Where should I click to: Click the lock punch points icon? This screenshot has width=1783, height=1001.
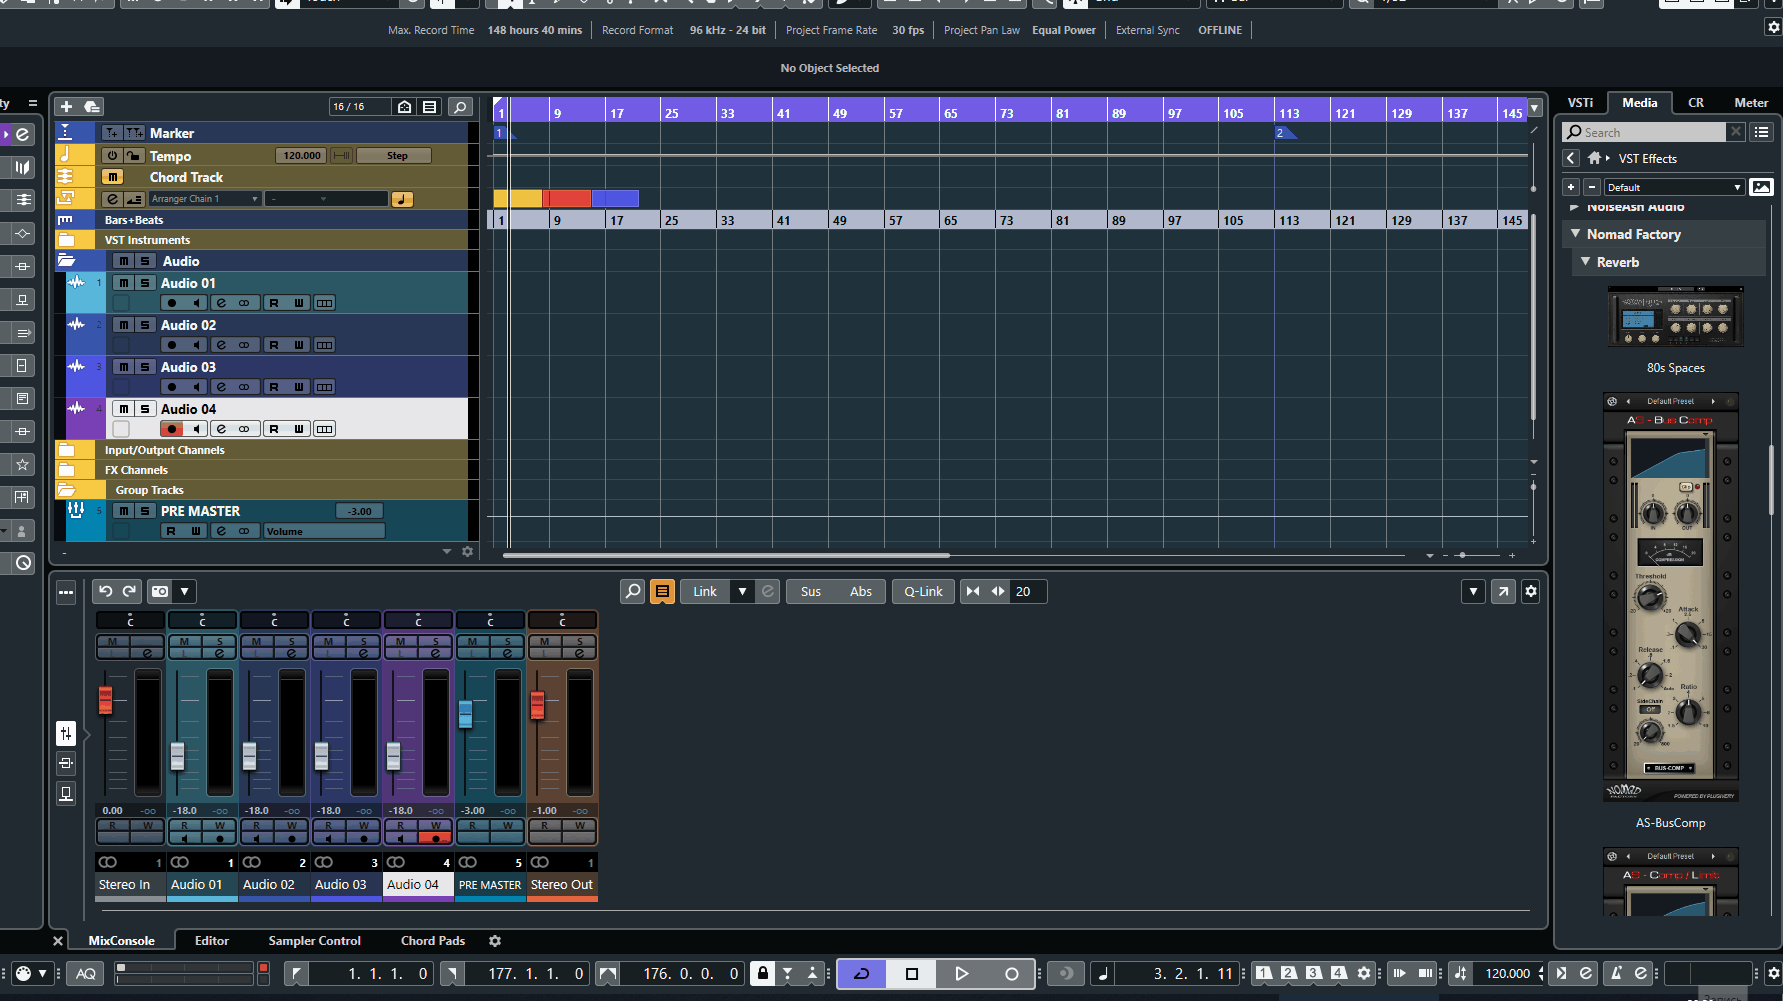[x=763, y=973]
